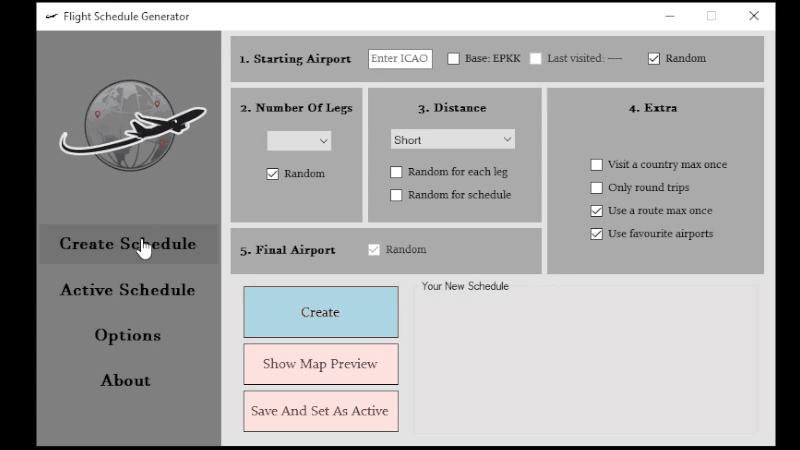Screen dimensions: 800x450
Task: Open the Create Schedule page
Action: coord(128,244)
